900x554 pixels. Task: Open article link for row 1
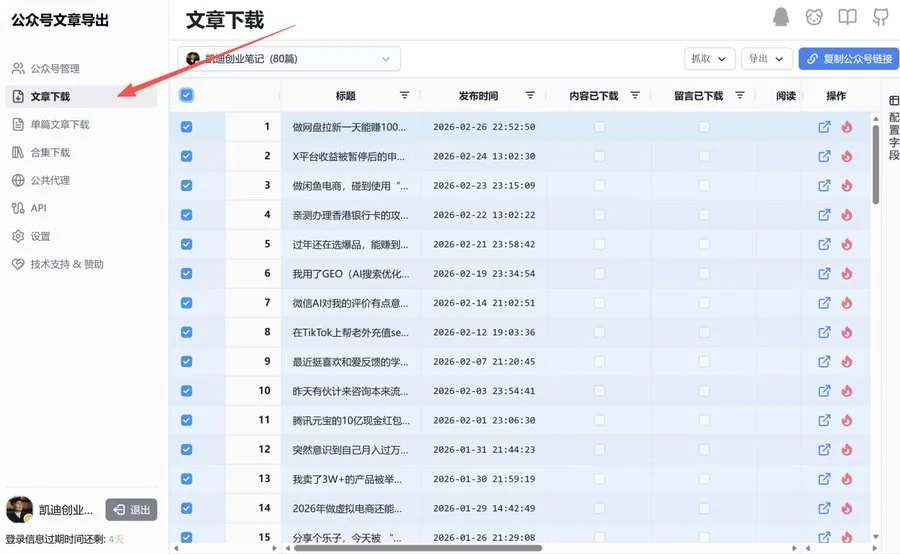[824, 127]
